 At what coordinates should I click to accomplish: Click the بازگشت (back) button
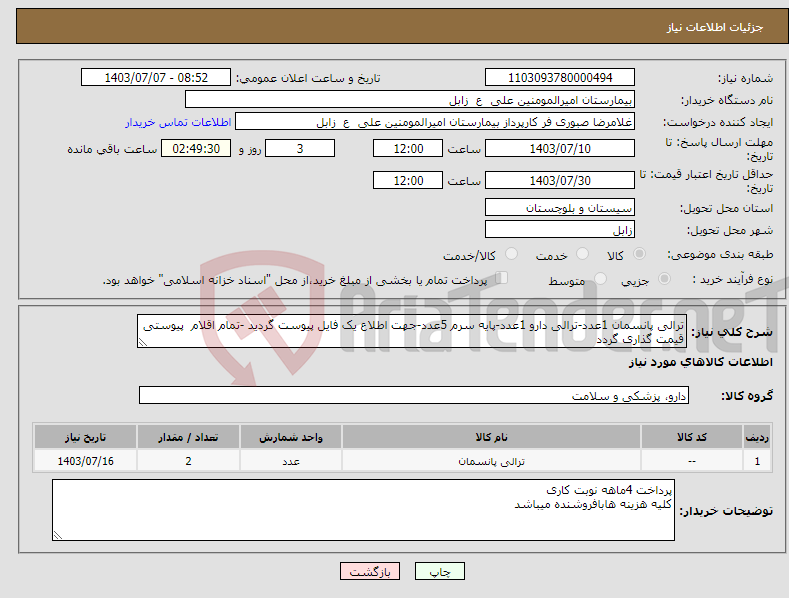370,571
